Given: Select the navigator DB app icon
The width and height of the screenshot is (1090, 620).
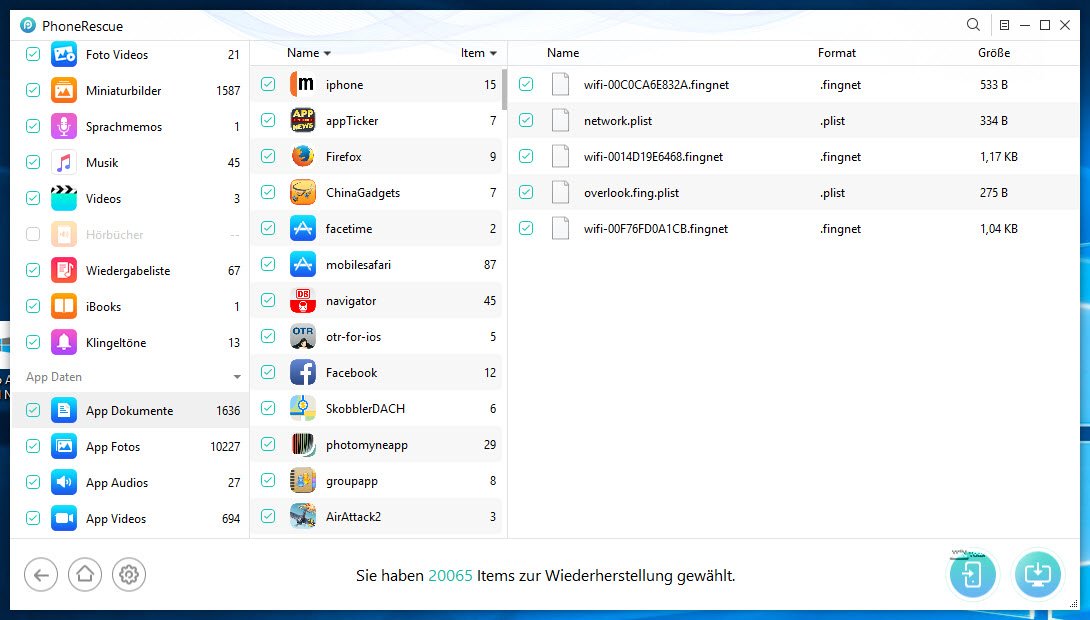Looking at the screenshot, I should tap(303, 300).
